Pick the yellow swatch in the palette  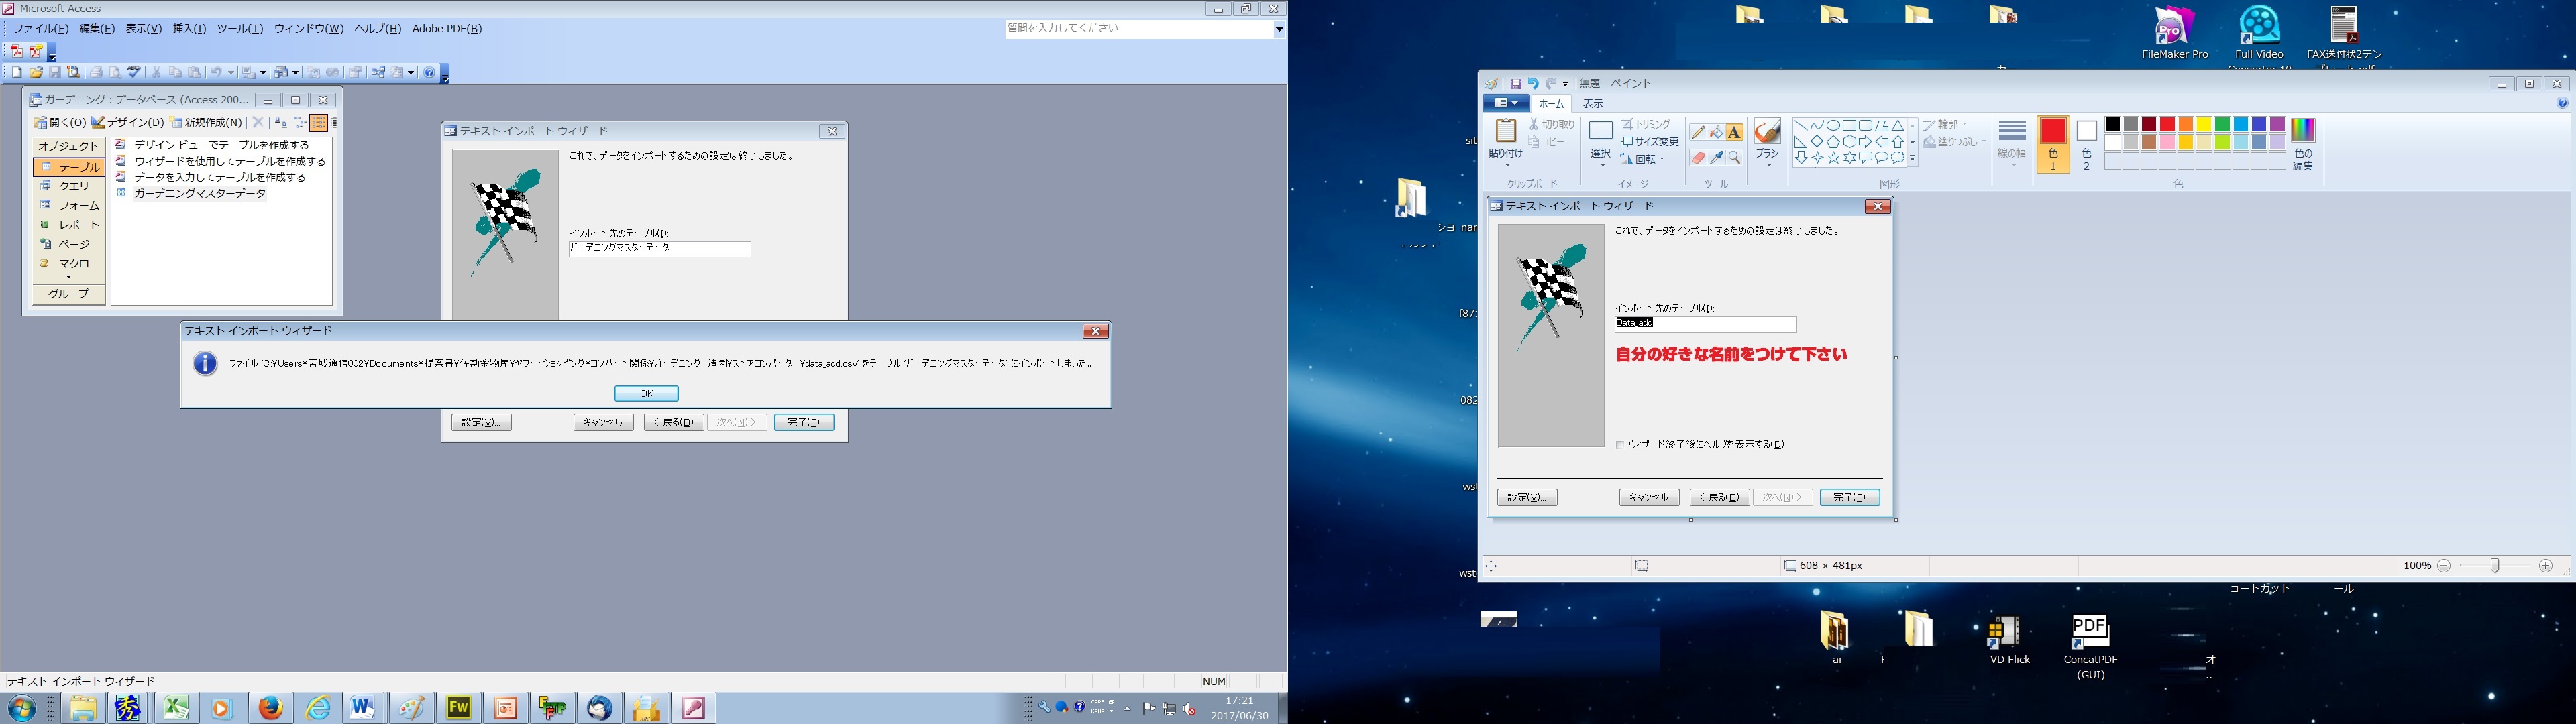click(2204, 125)
